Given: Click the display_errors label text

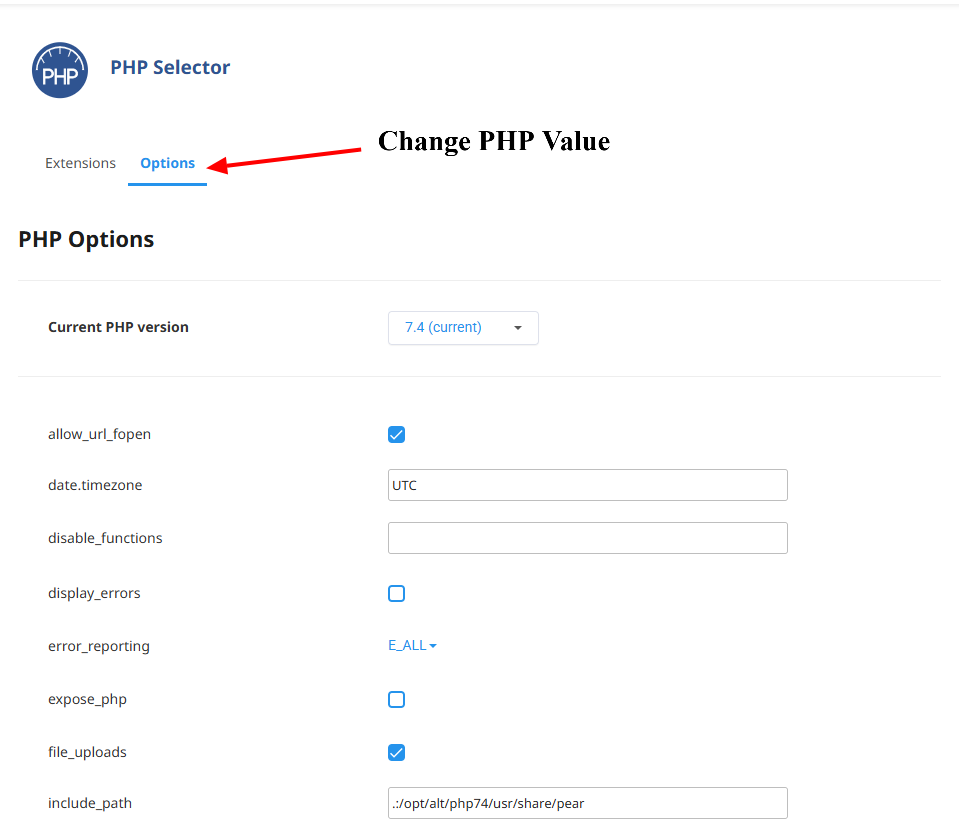Looking at the screenshot, I should pyautogui.click(x=94, y=593).
